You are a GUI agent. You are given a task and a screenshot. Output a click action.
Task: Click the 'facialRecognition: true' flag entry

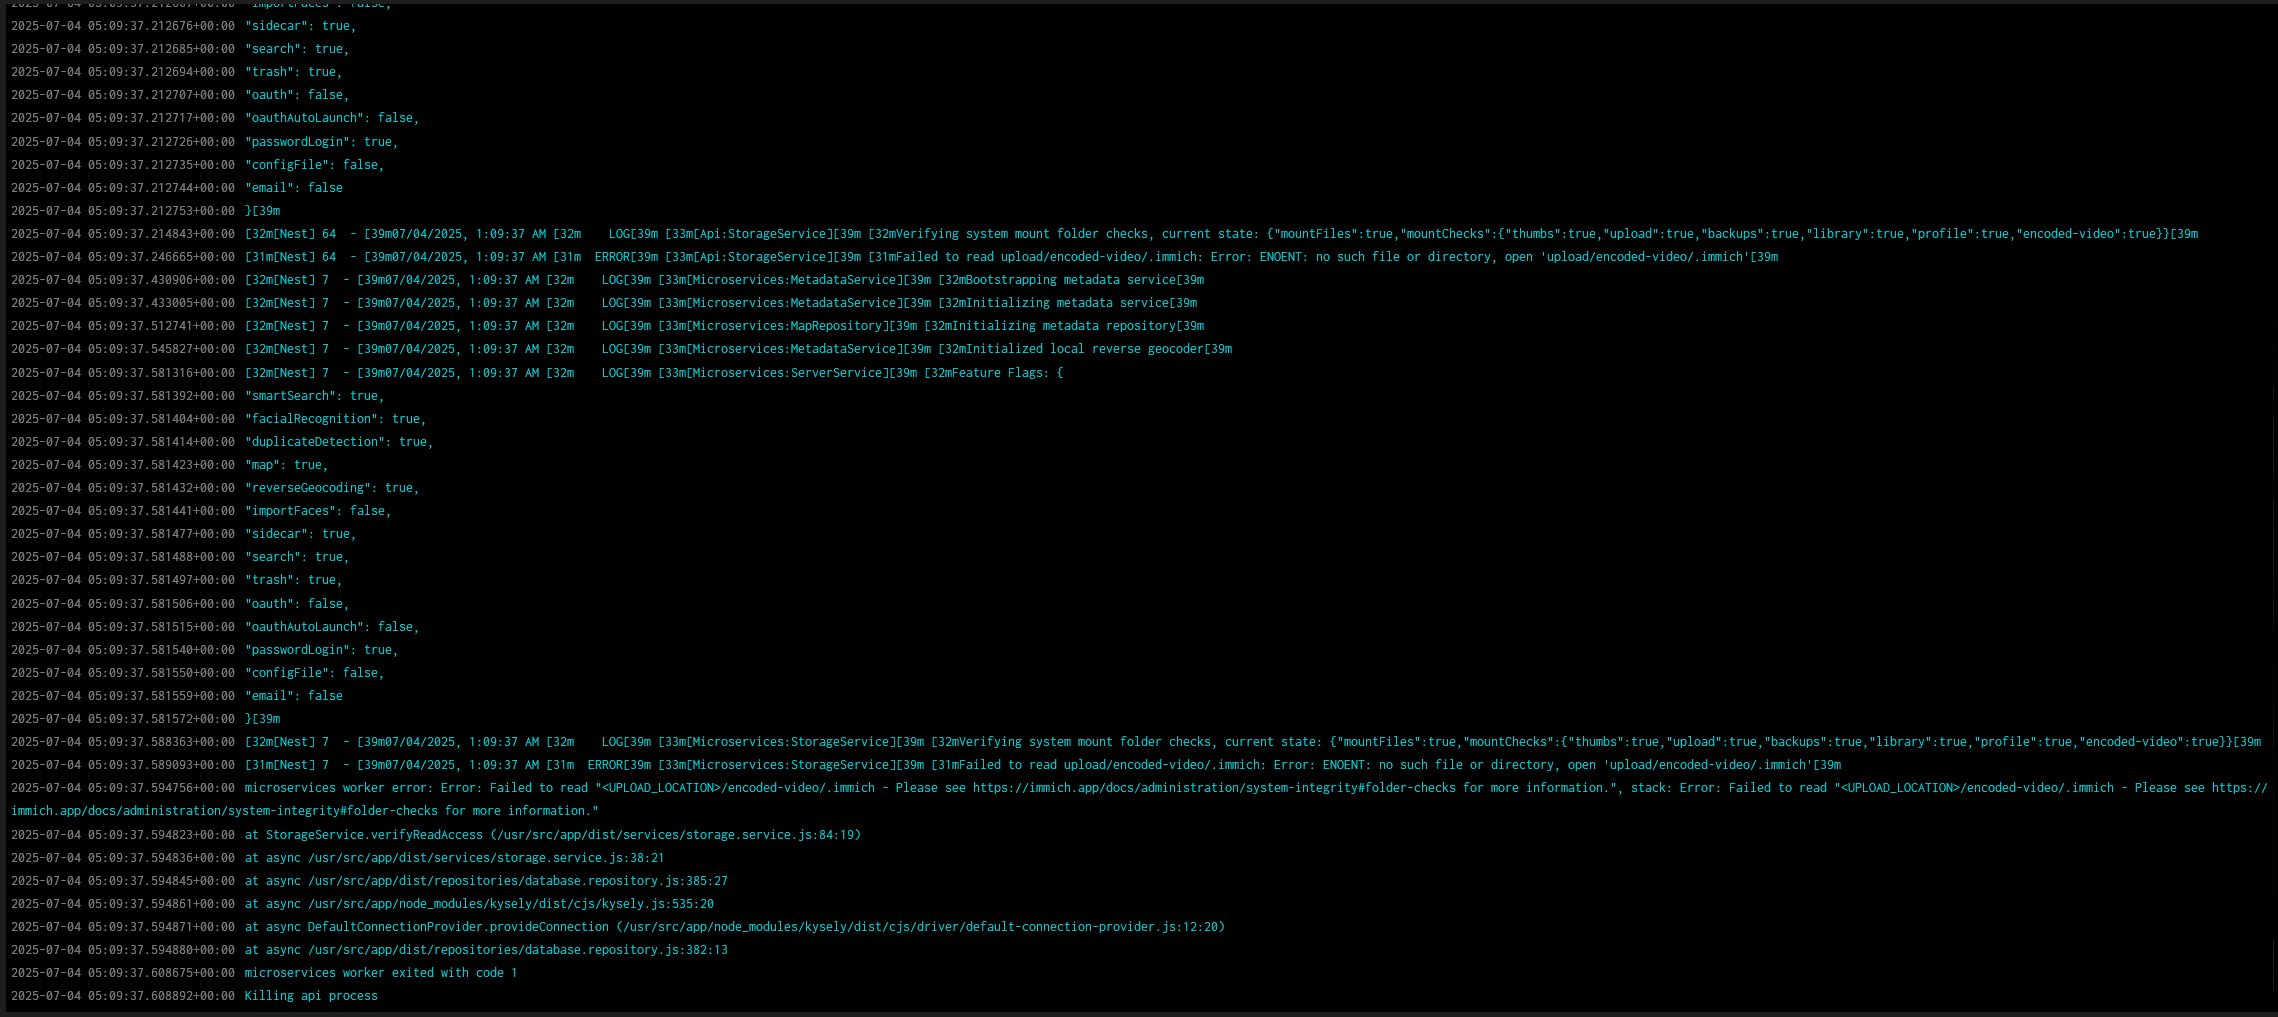pyautogui.click(x=335, y=418)
